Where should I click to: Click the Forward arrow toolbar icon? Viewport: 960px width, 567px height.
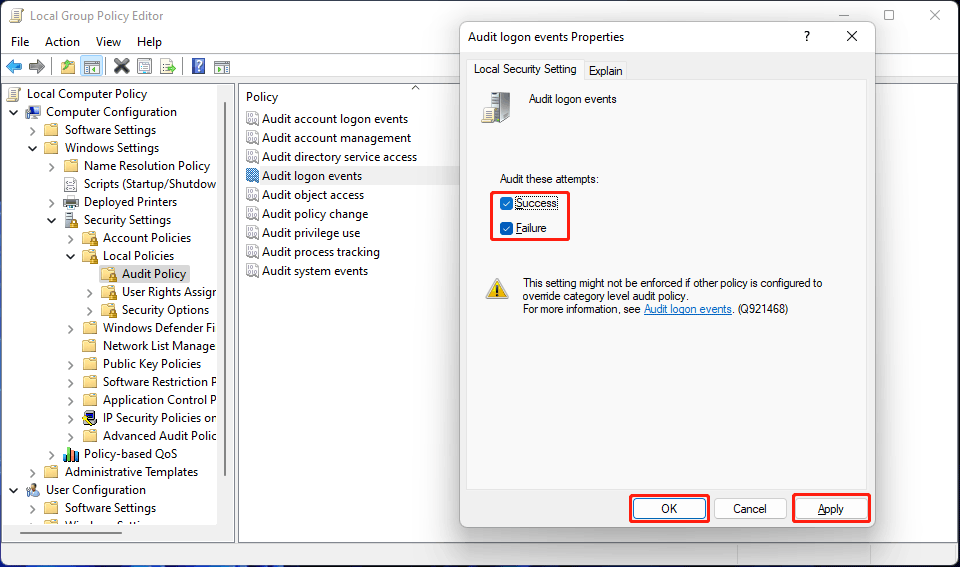pyautogui.click(x=37, y=66)
